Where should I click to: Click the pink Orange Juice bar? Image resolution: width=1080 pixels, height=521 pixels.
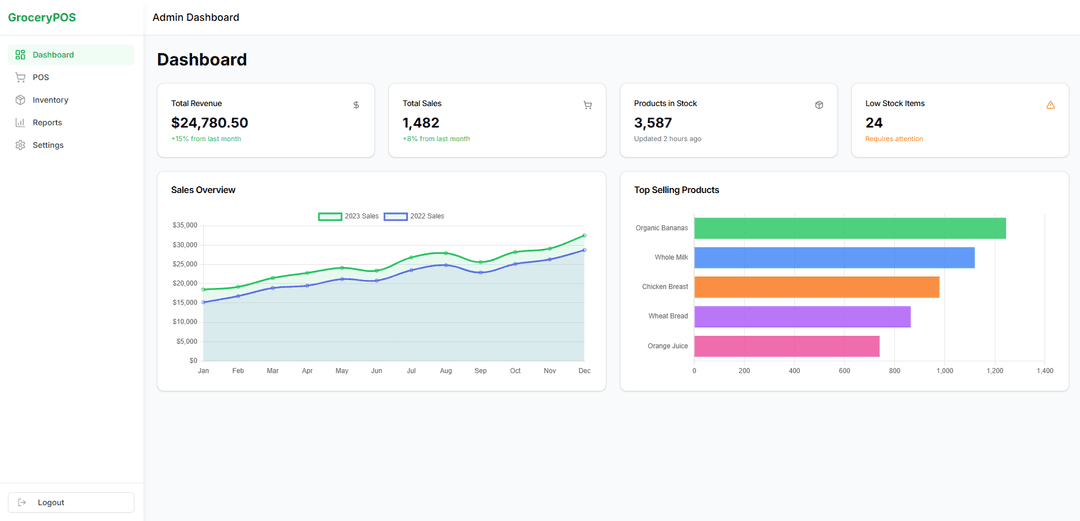pyautogui.click(x=786, y=346)
